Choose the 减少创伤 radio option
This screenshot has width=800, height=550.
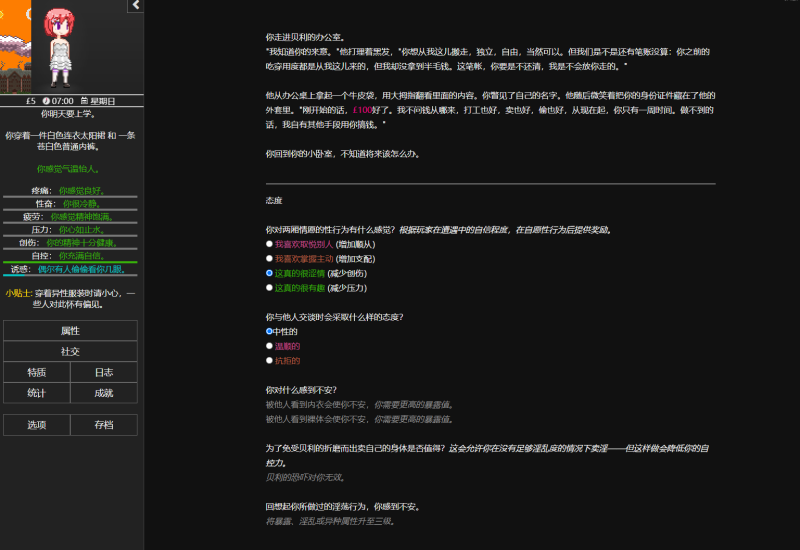(x=269, y=272)
